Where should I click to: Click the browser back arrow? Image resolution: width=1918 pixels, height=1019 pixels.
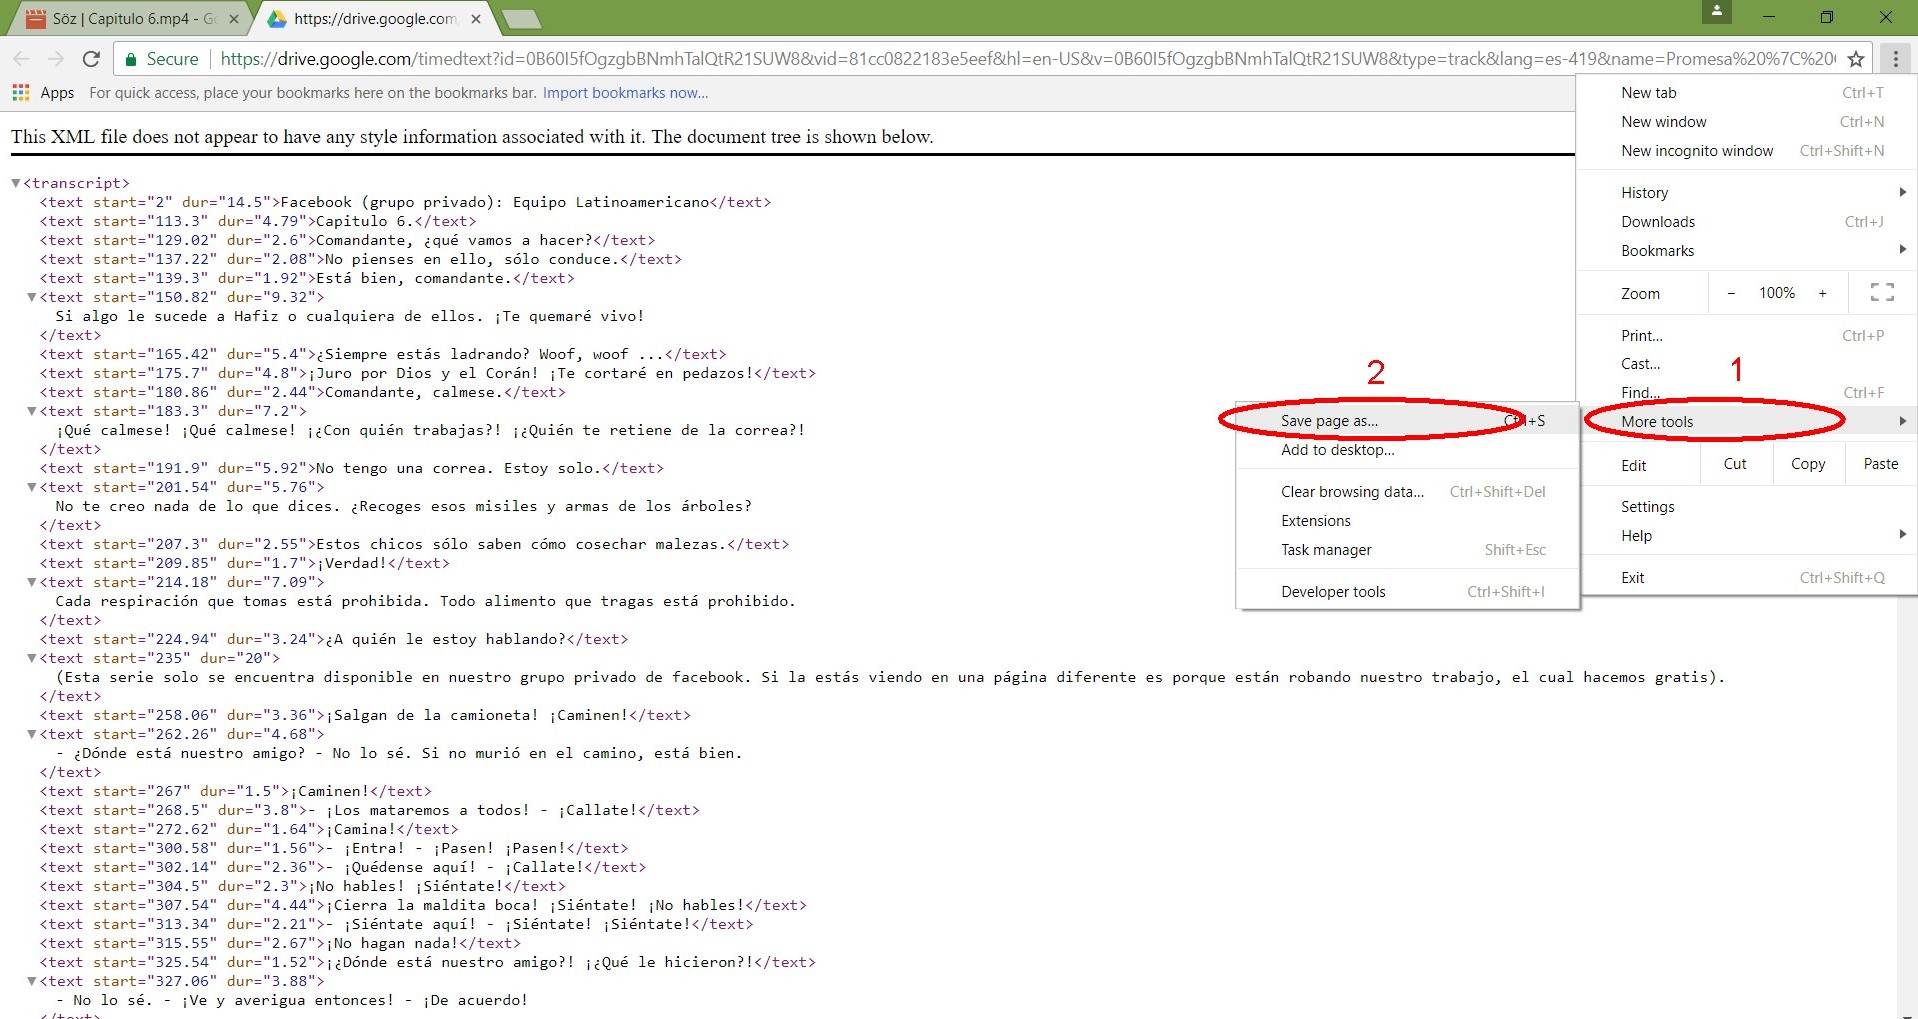(22, 59)
